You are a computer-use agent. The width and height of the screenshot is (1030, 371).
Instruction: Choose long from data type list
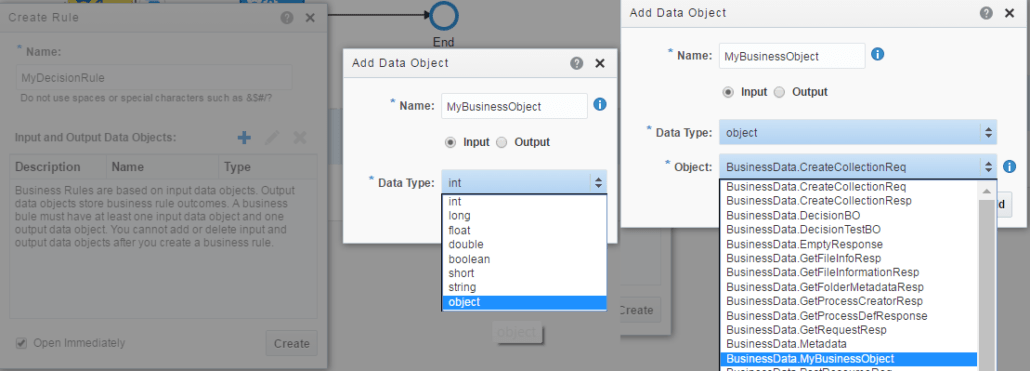(524, 215)
